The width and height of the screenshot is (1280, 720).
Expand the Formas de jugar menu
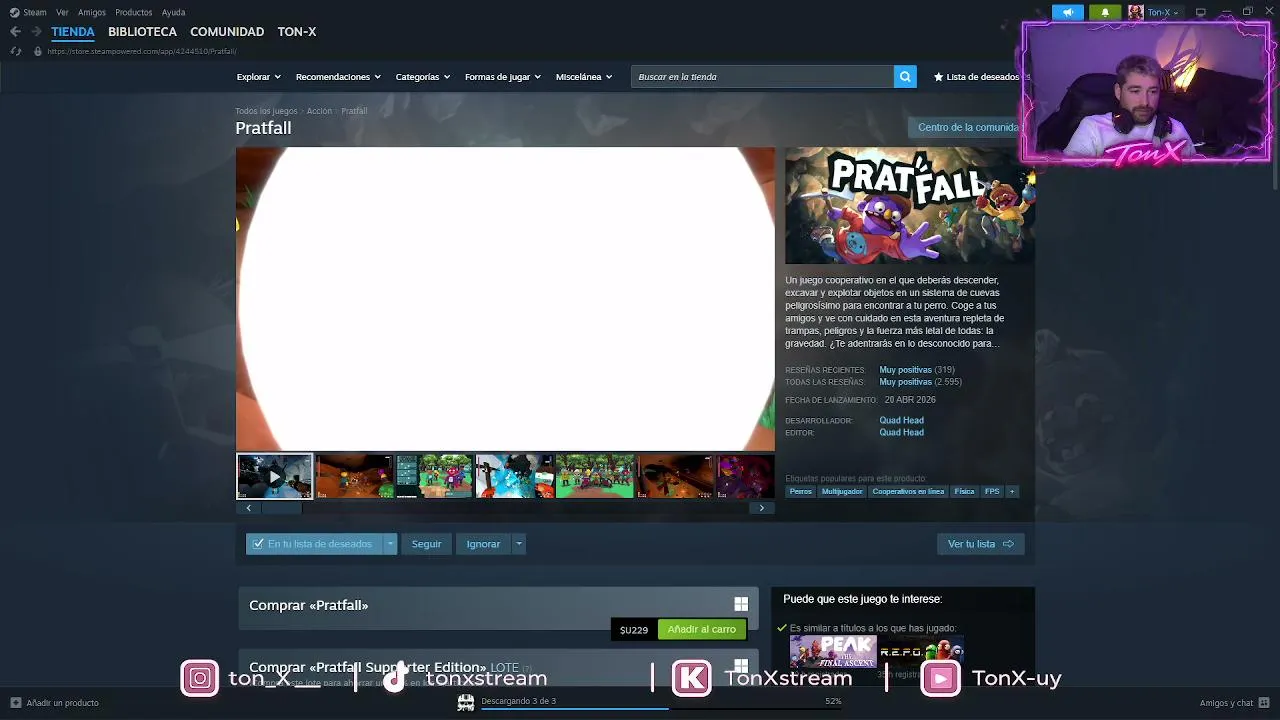point(502,77)
